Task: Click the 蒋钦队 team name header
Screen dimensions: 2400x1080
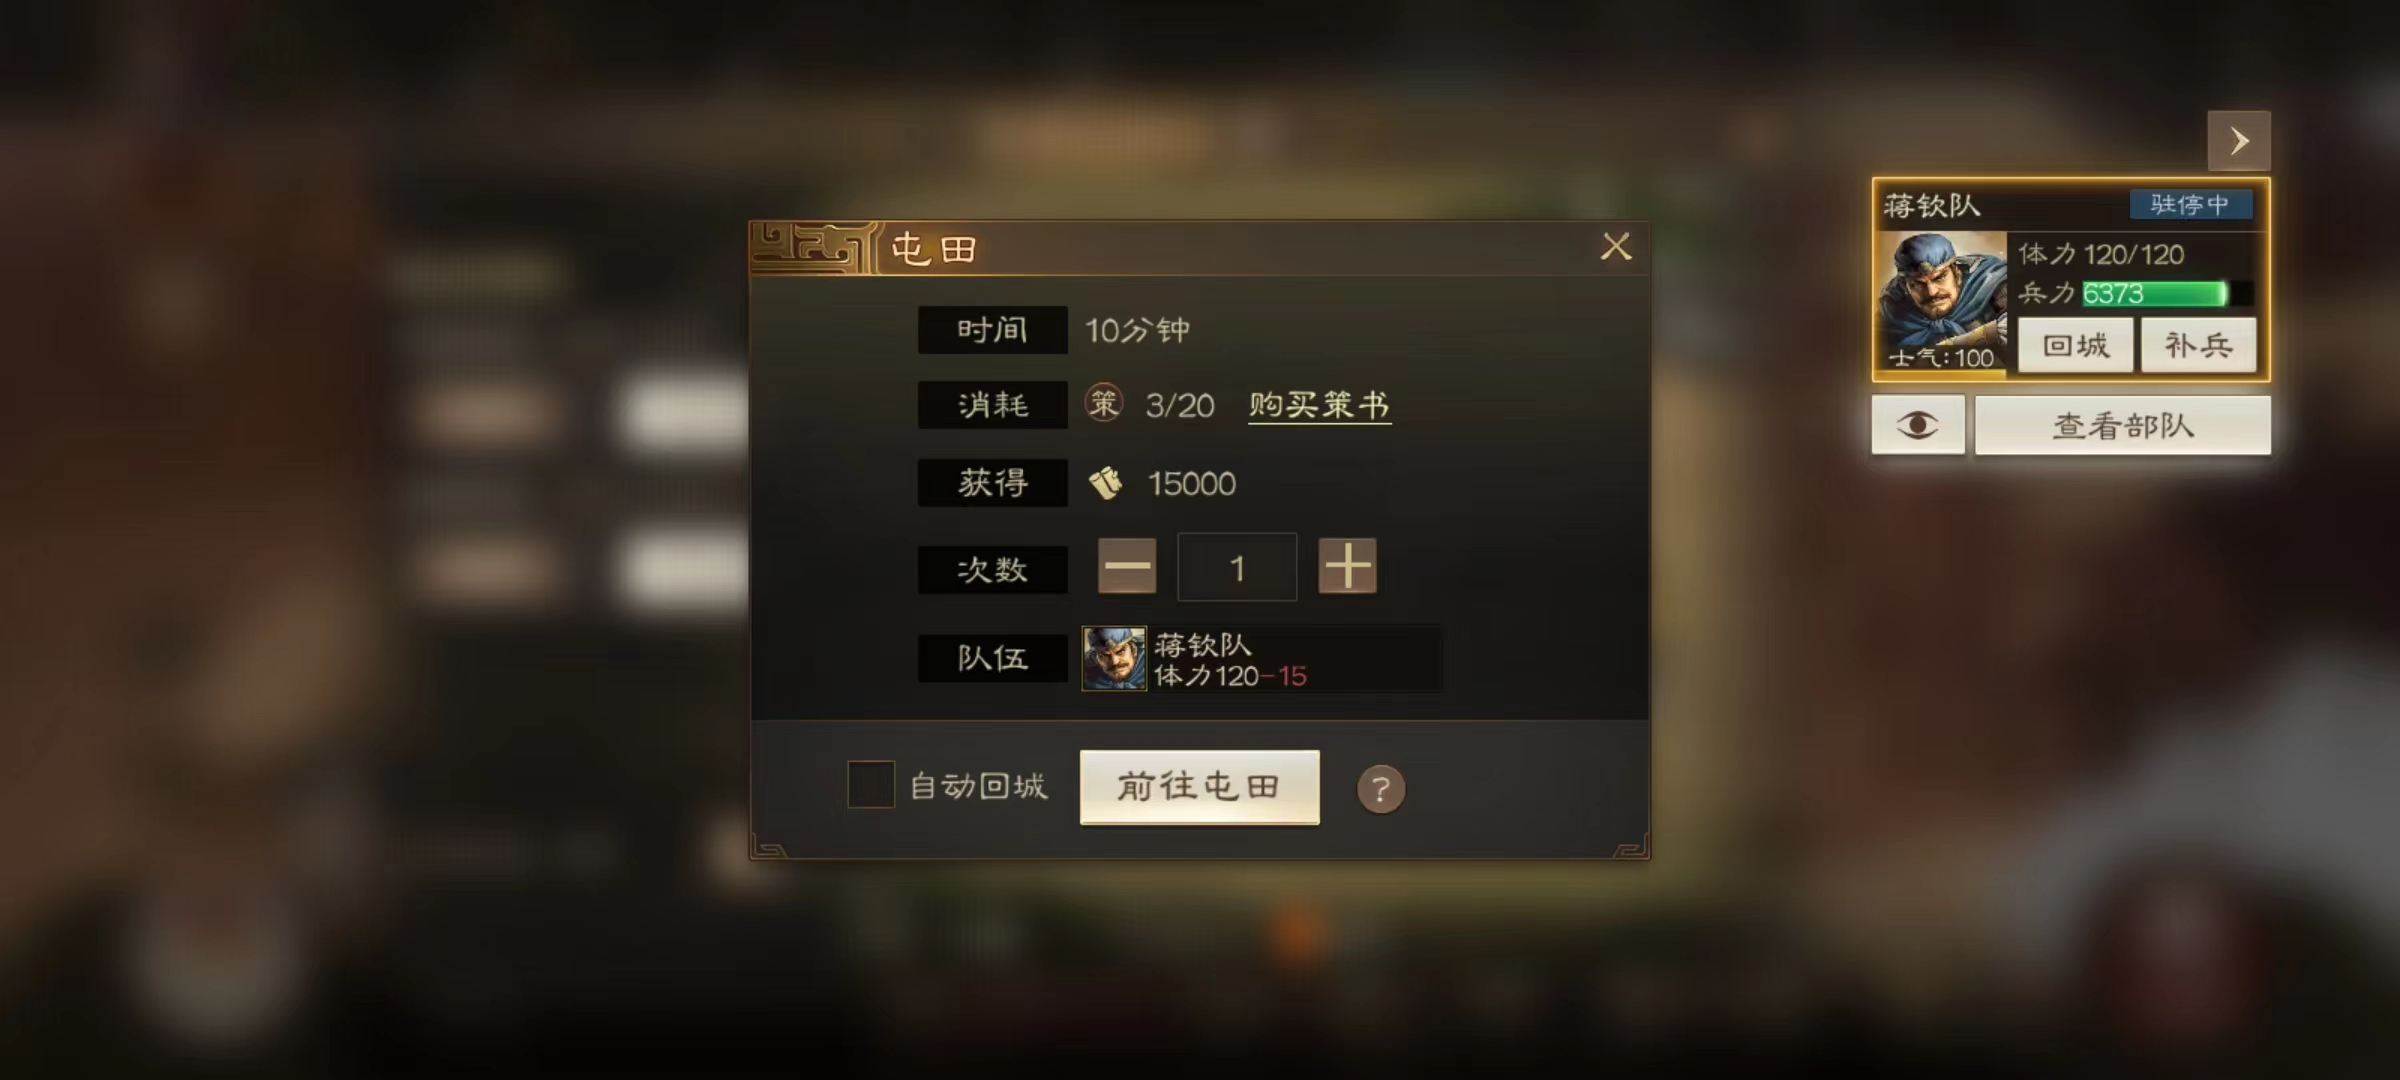Action: pyautogui.click(x=1931, y=206)
